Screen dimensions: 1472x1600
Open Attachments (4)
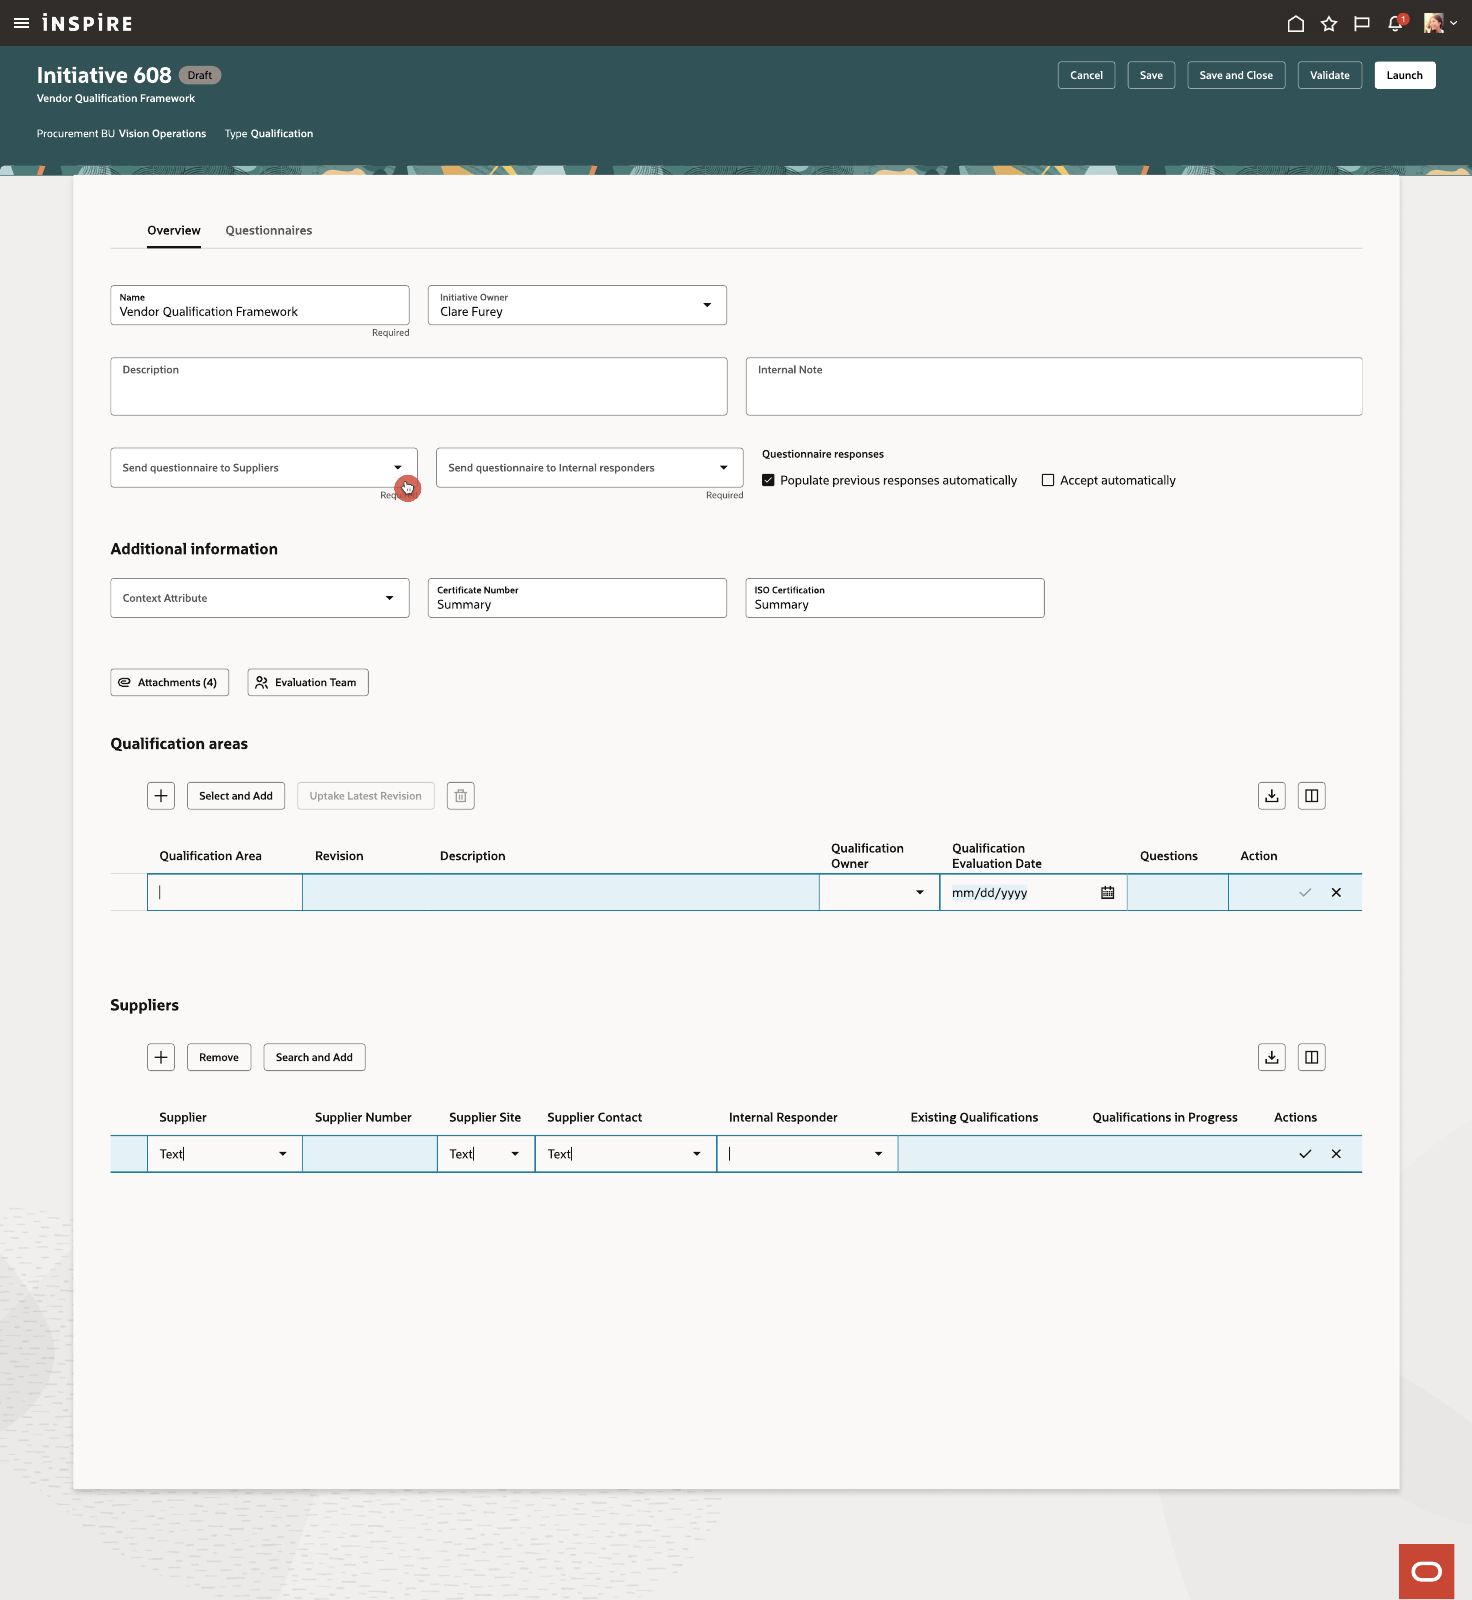(x=170, y=682)
